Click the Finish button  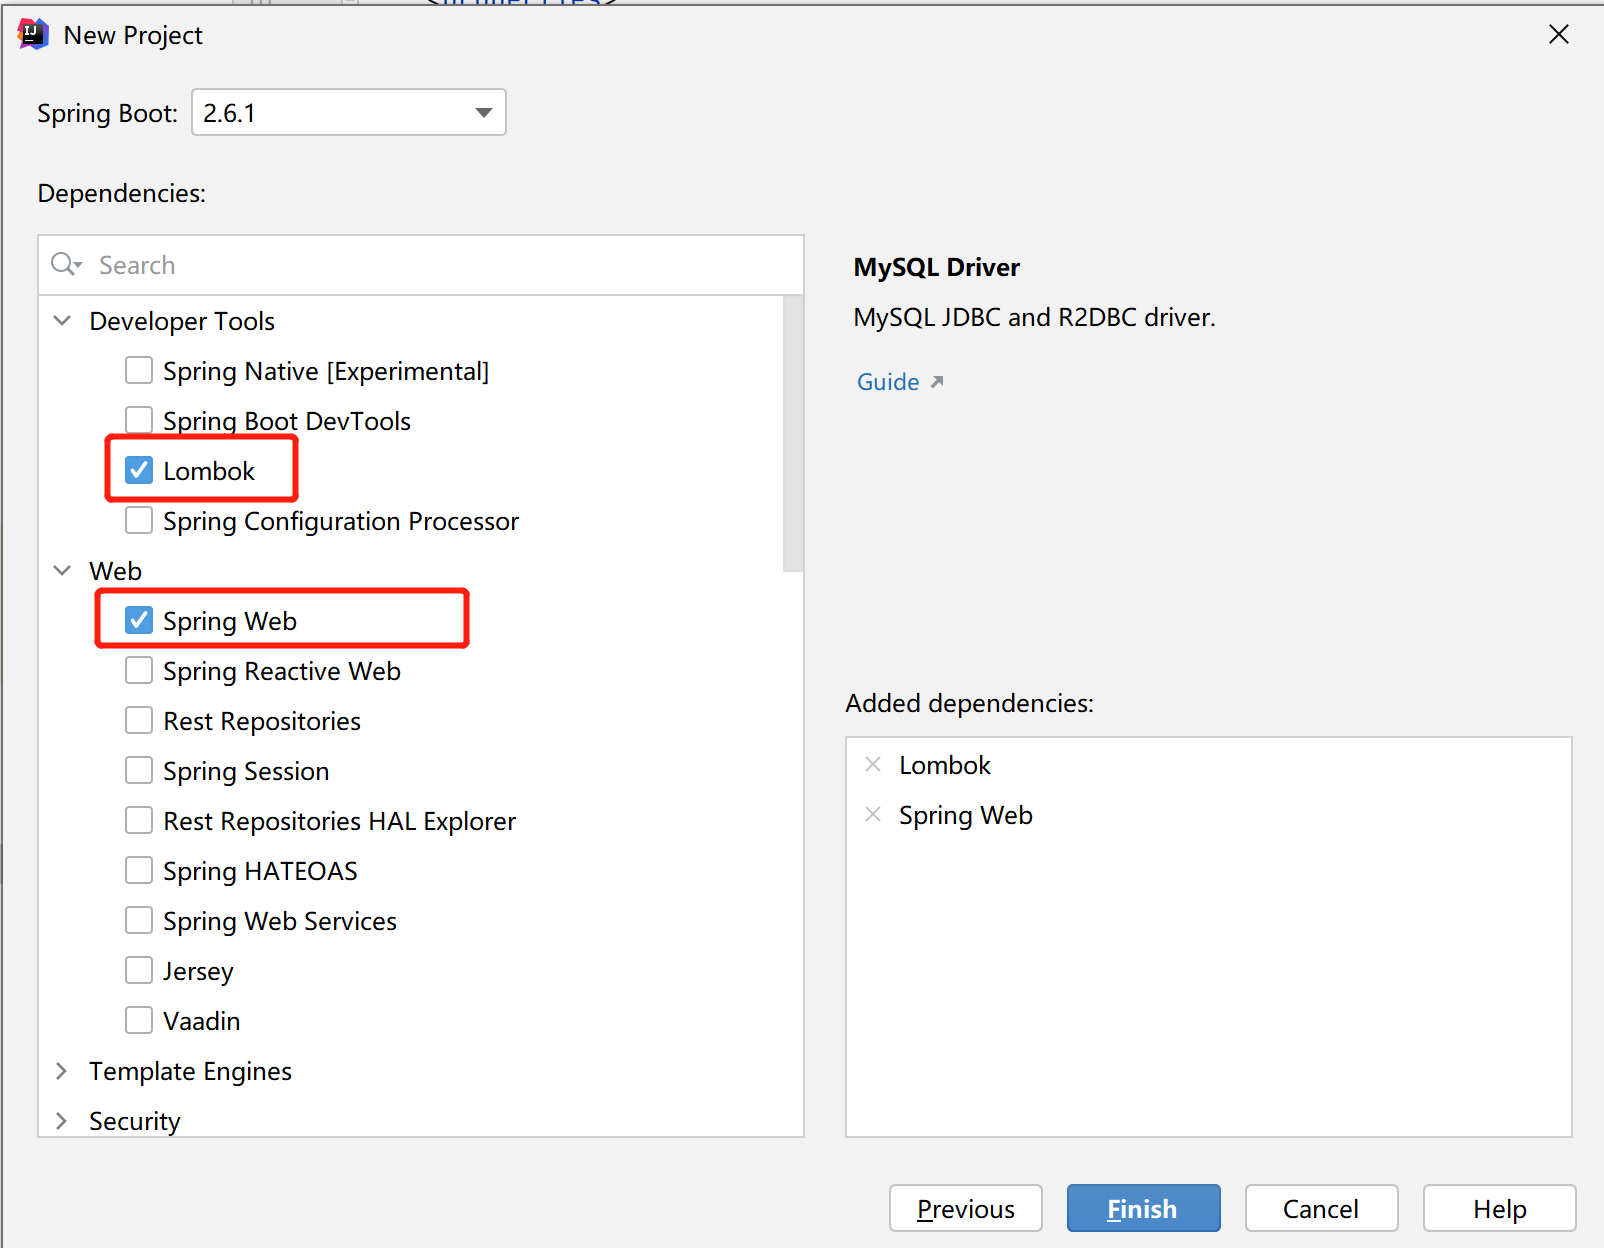[1142, 1208]
